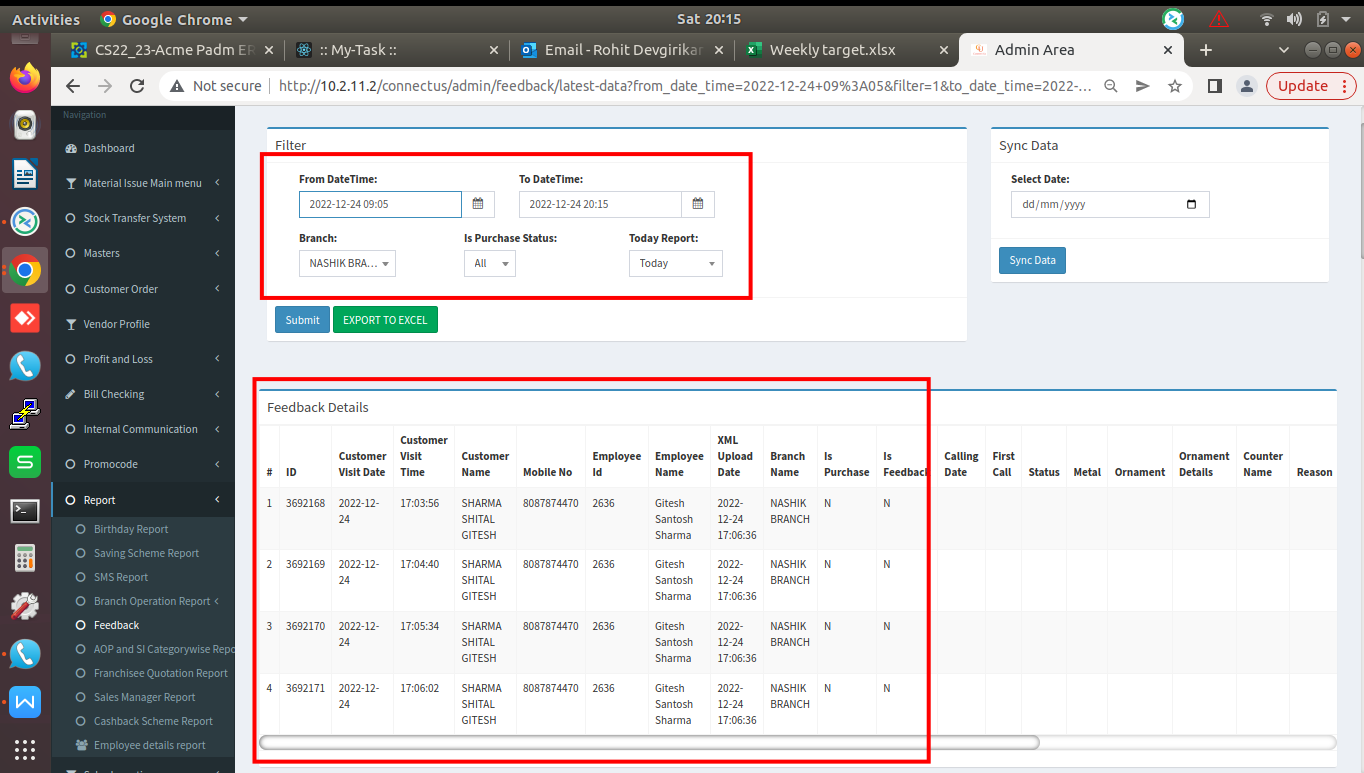Open the Today Report dropdown
This screenshot has width=1364, height=773.
(x=676, y=263)
